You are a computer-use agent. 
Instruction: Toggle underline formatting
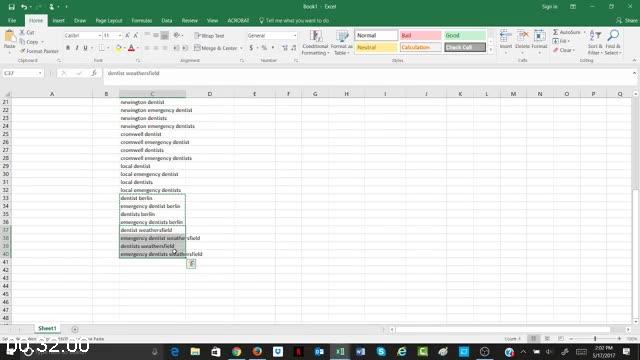click(x=85, y=48)
